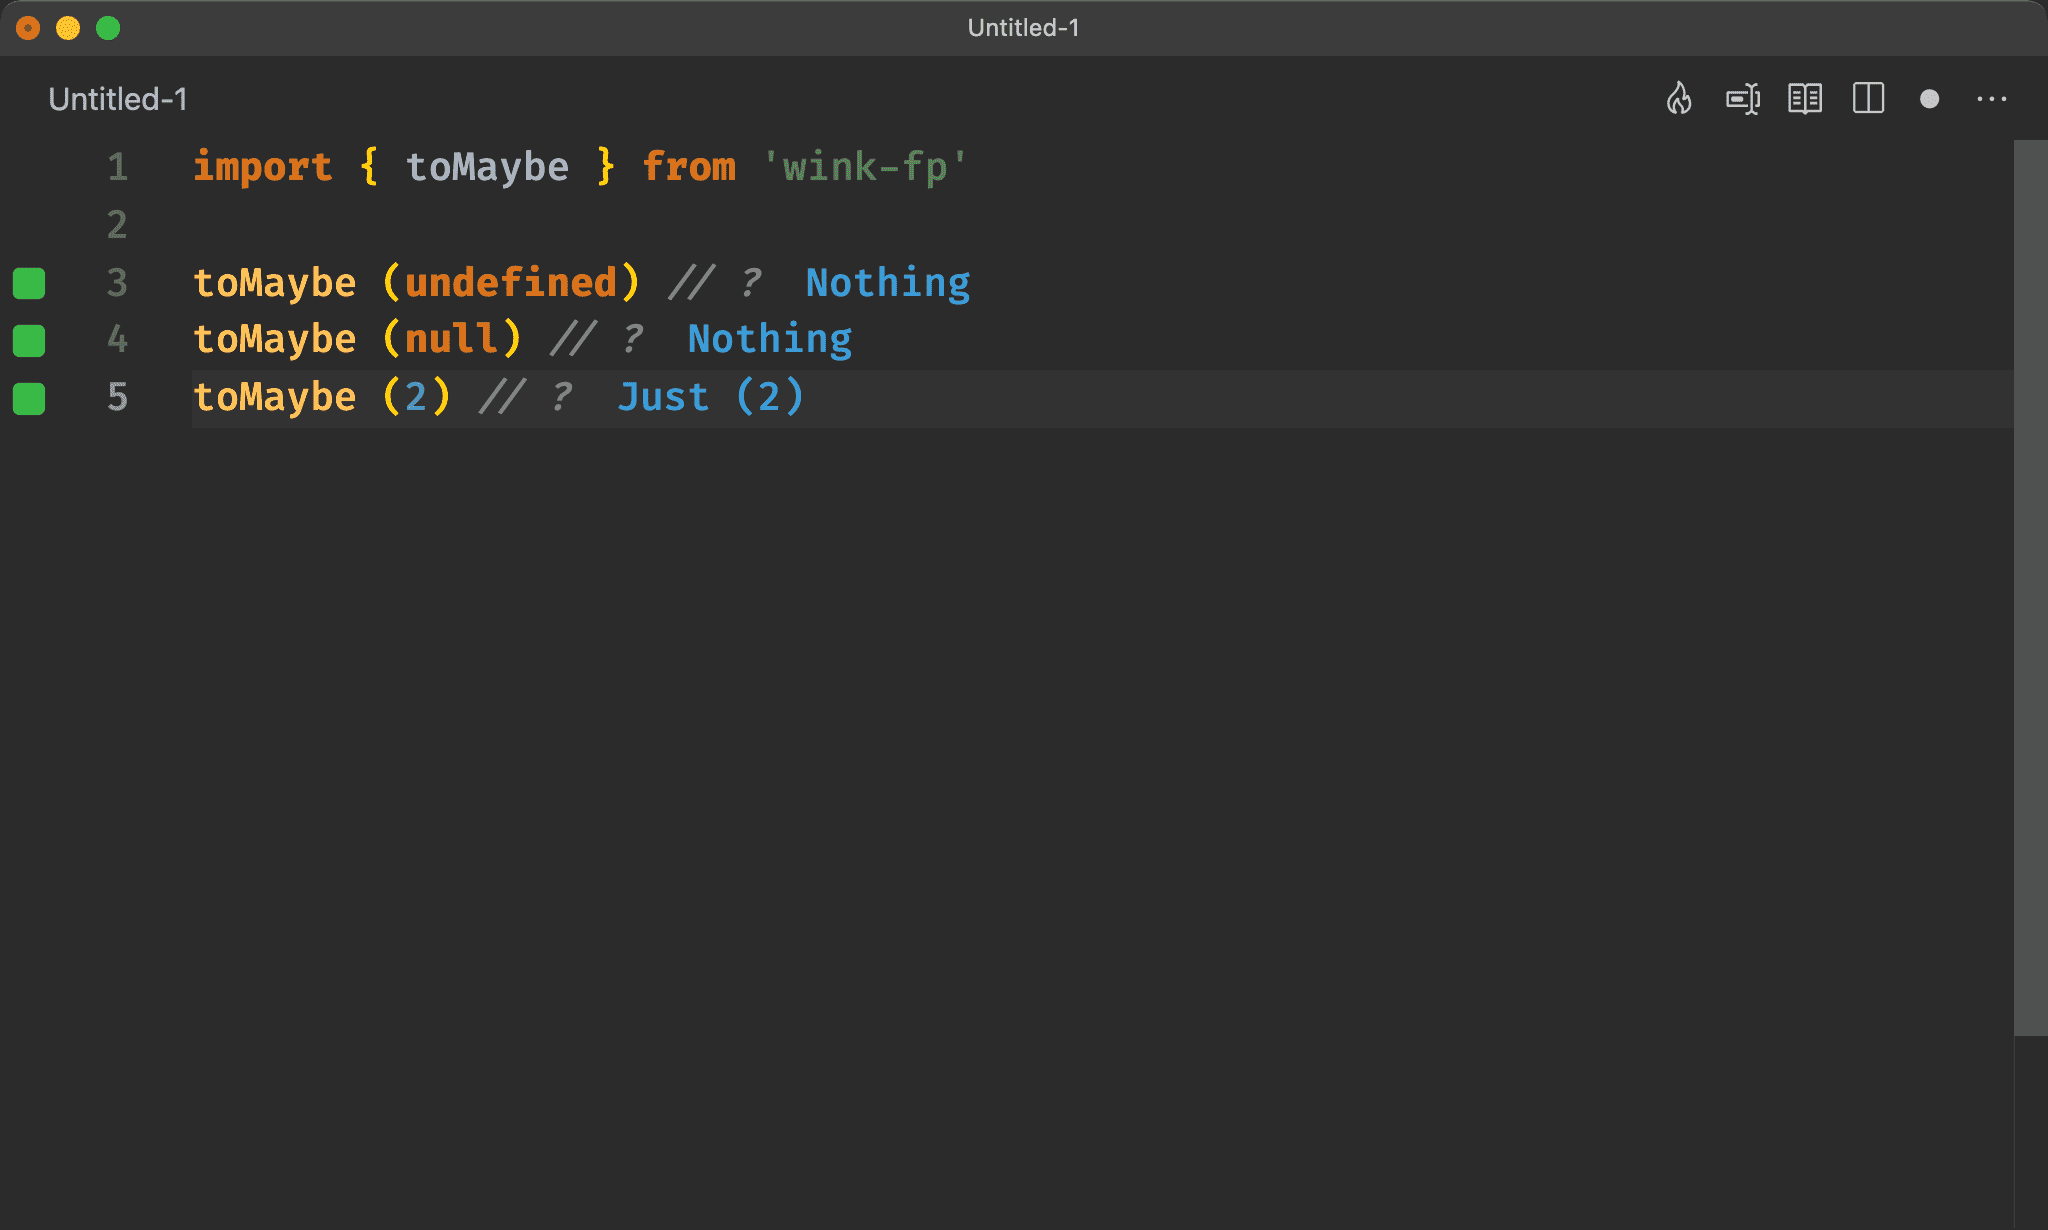Screen dimensions: 2048x1230
Task: Click green coverage marker on line 5
Action: tap(29, 398)
